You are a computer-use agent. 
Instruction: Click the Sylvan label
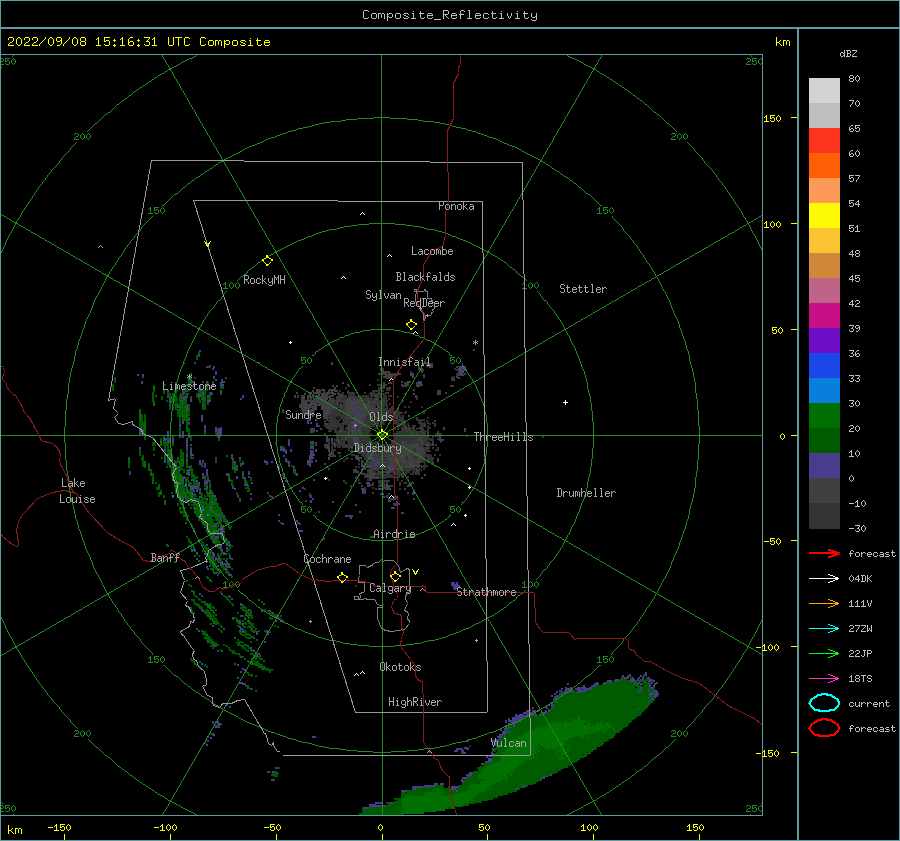click(383, 295)
